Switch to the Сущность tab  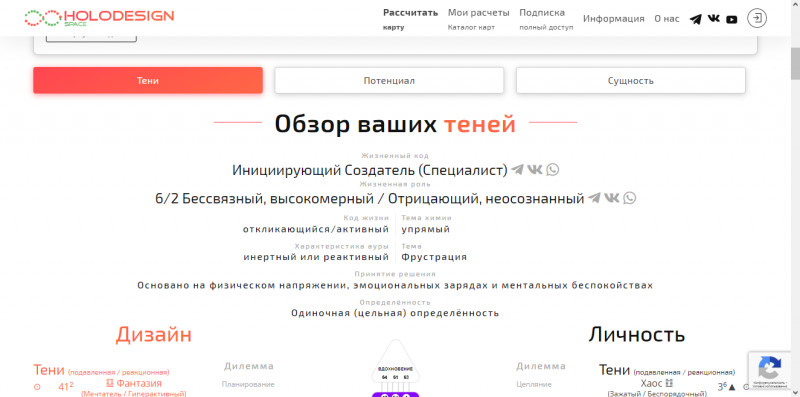(x=631, y=81)
